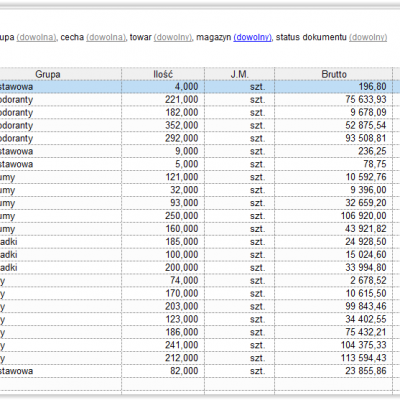Open the status dokumentu (dowolny) link
The image size is (400, 400).
click(x=368, y=37)
